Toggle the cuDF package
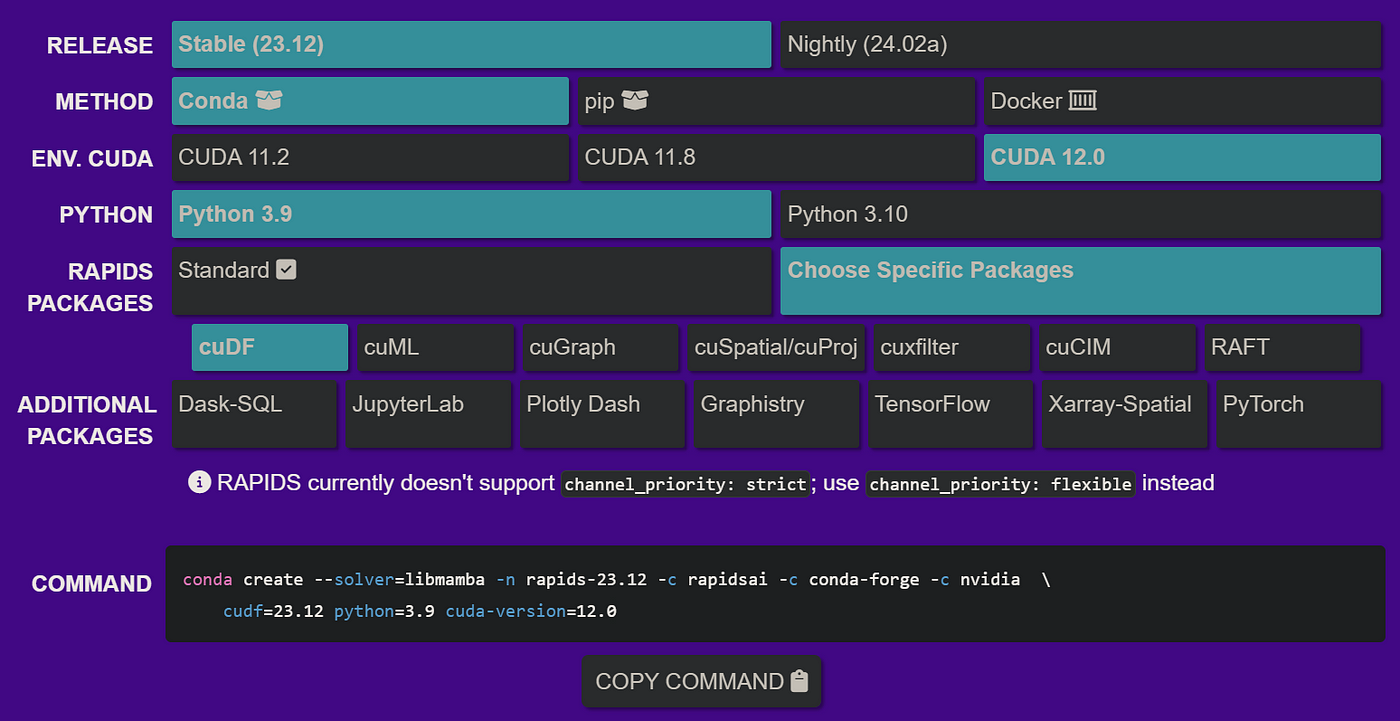 click(270, 348)
